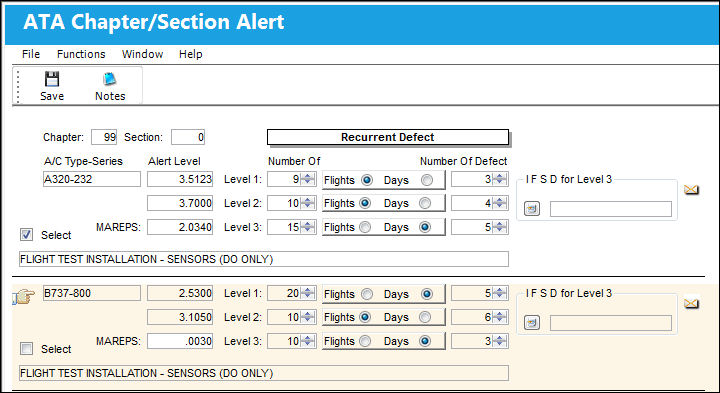This screenshot has height=393, width=720.
Task: Click the A/C Type-Series field A320-232
Action: (92, 179)
